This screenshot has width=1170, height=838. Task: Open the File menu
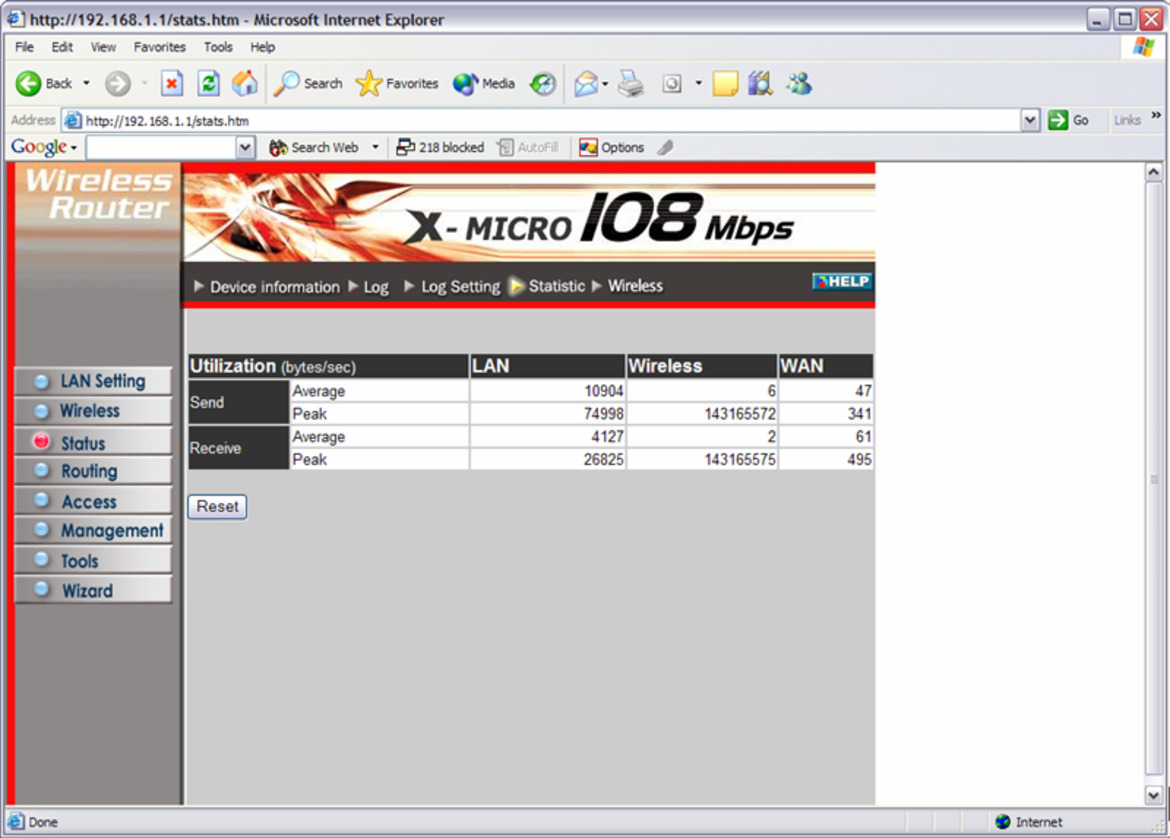point(24,47)
